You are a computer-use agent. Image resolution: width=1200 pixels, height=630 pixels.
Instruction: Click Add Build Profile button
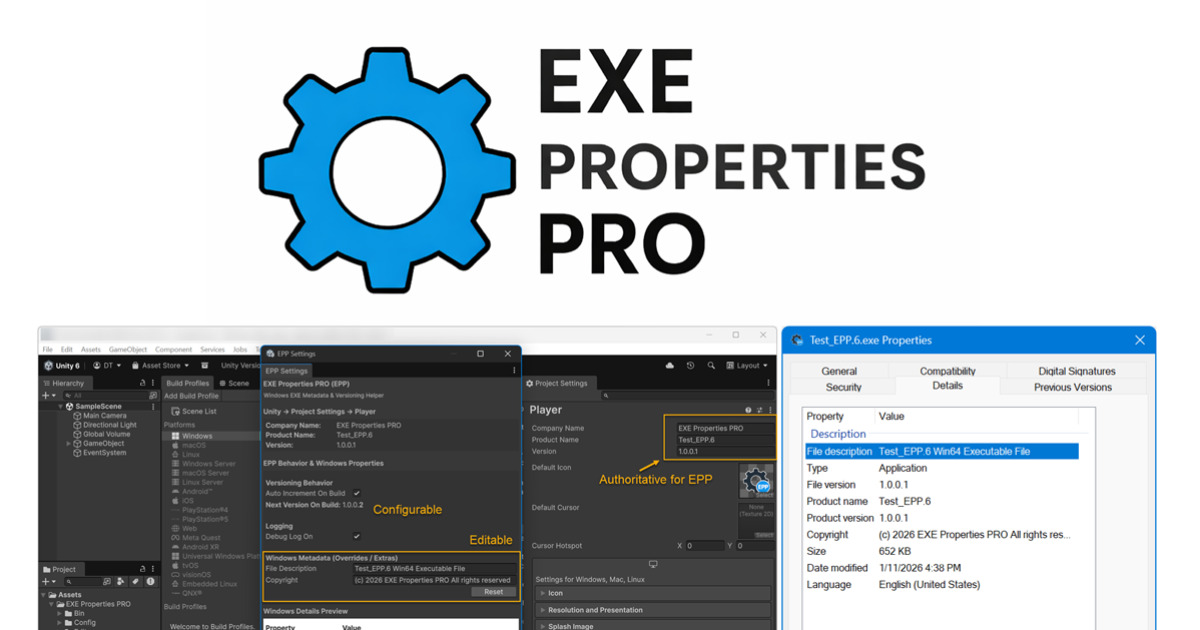[191, 396]
